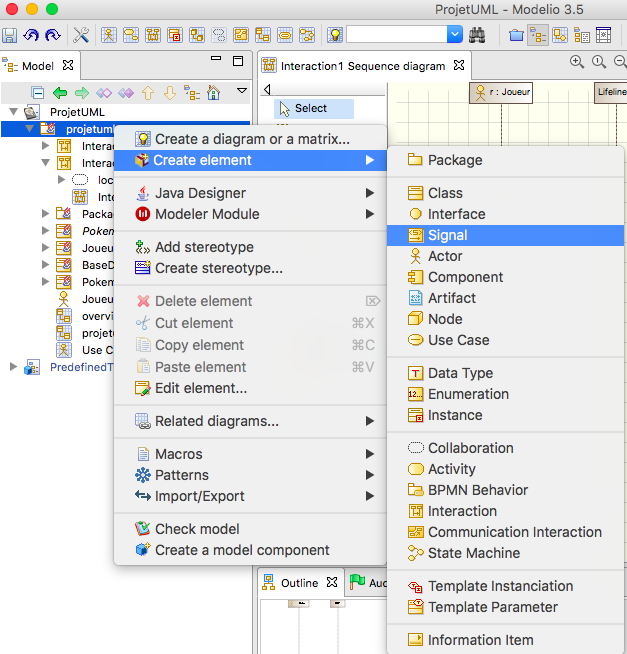Click the Save icon in the toolbar
This screenshot has height=654, width=627.
click(10, 35)
